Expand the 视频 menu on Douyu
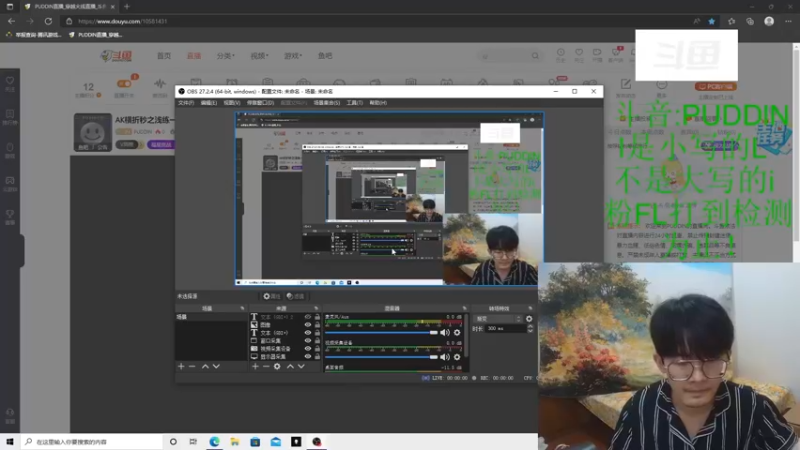This screenshot has height=450, width=800. click(x=259, y=56)
